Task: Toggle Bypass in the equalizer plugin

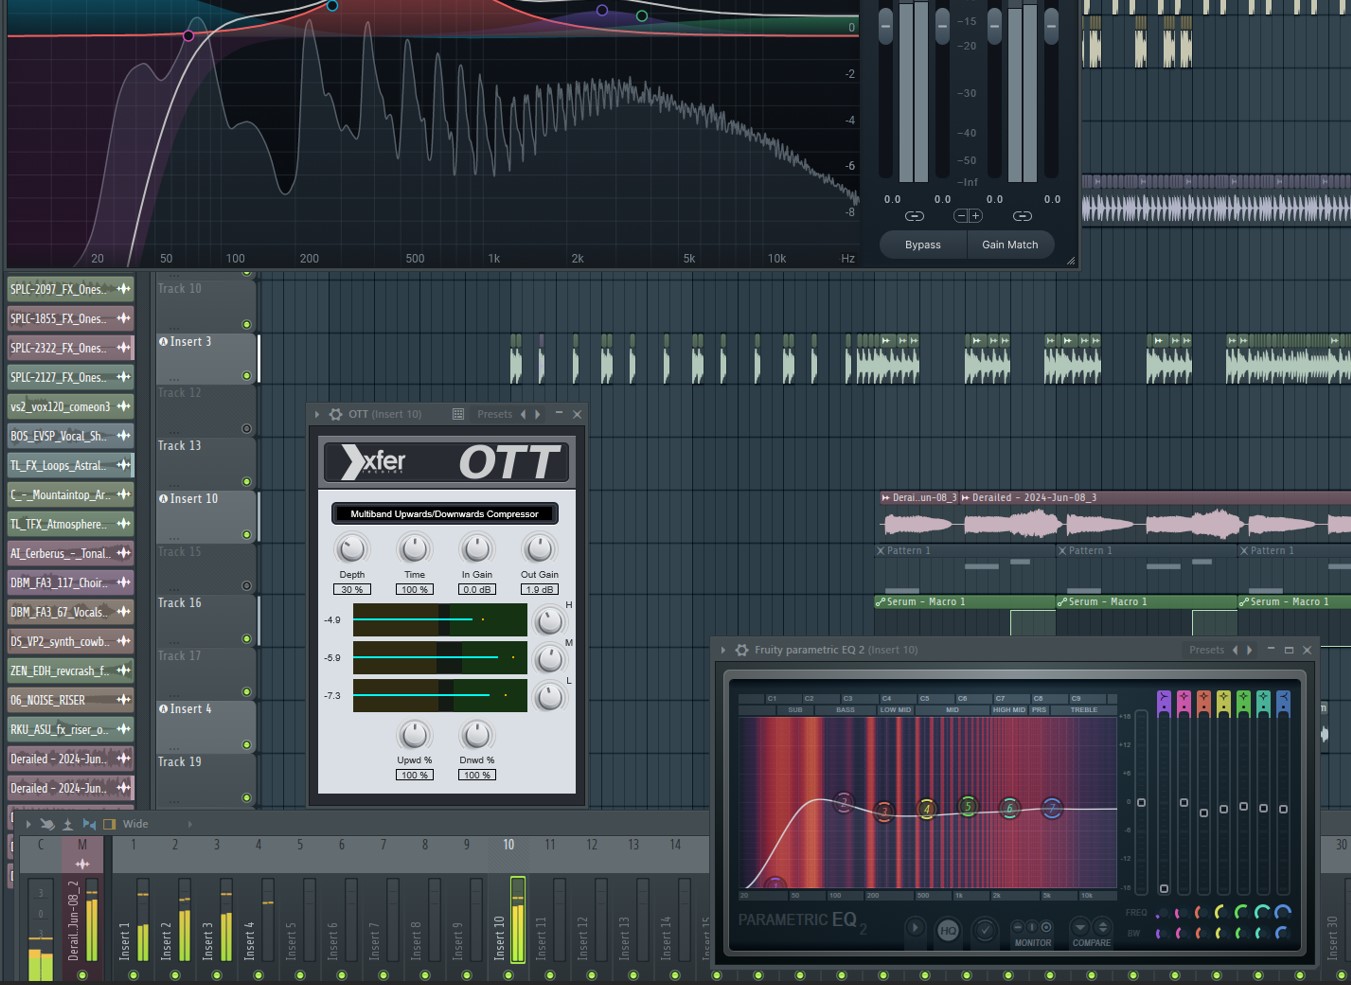Action: tap(923, 245)
